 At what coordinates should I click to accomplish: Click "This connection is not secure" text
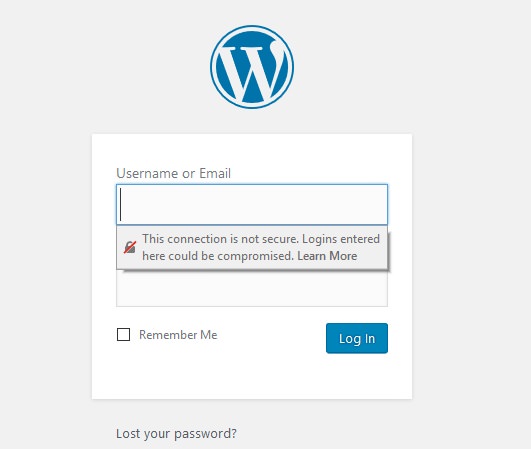coord(220,239)
